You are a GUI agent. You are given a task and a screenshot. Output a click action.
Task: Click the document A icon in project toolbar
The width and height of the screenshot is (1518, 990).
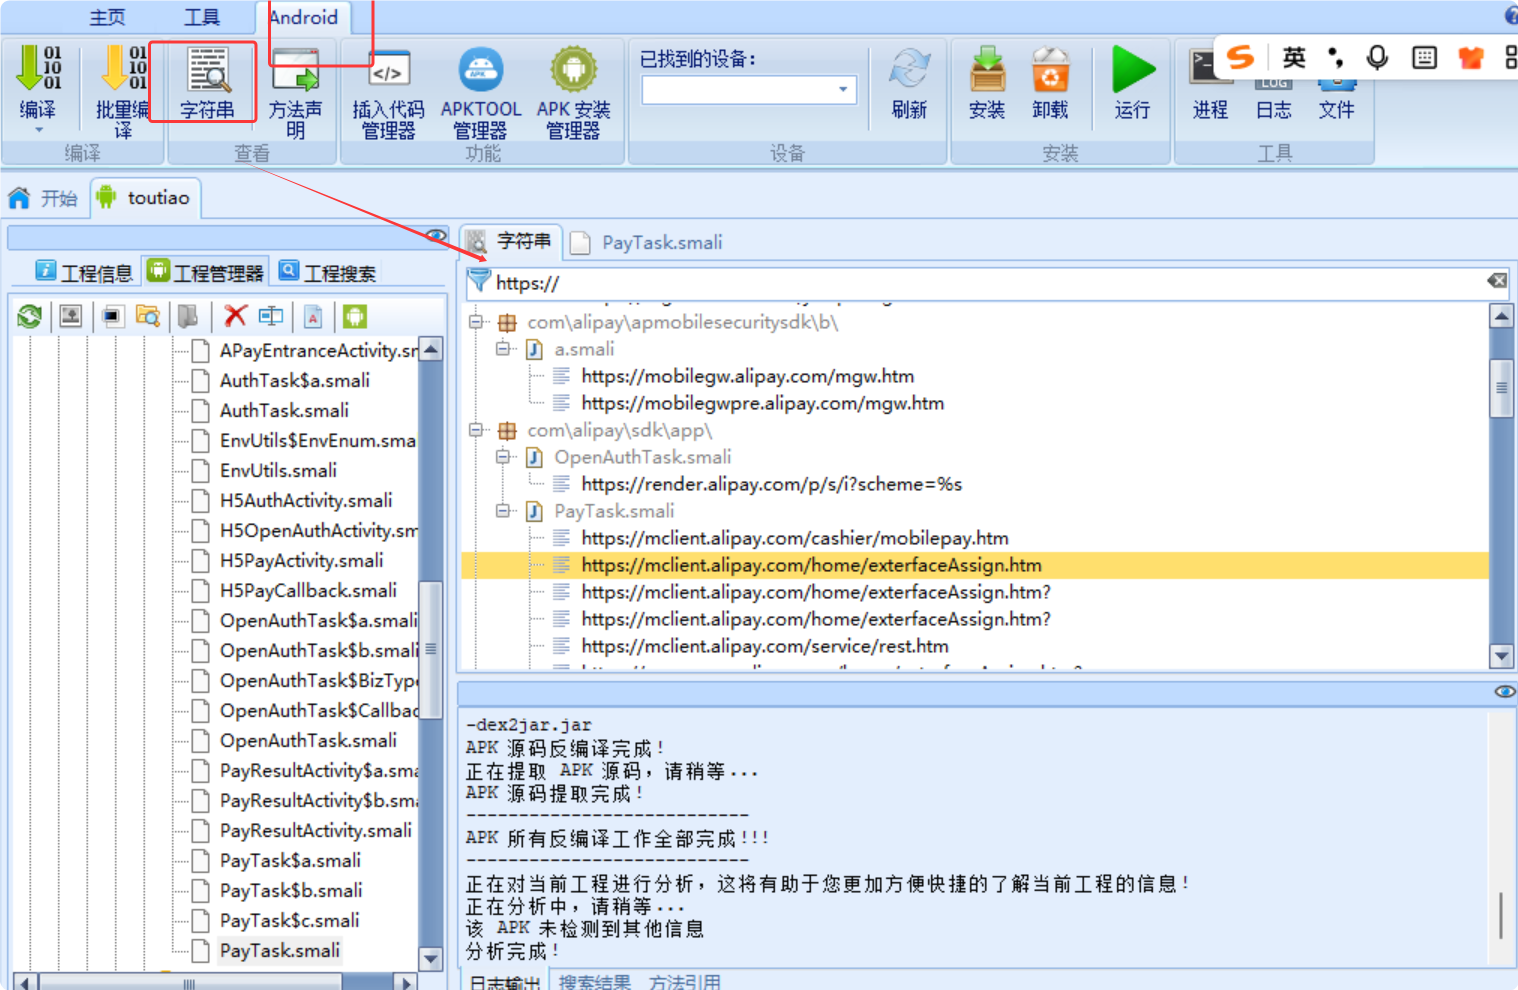click(313, 317)
